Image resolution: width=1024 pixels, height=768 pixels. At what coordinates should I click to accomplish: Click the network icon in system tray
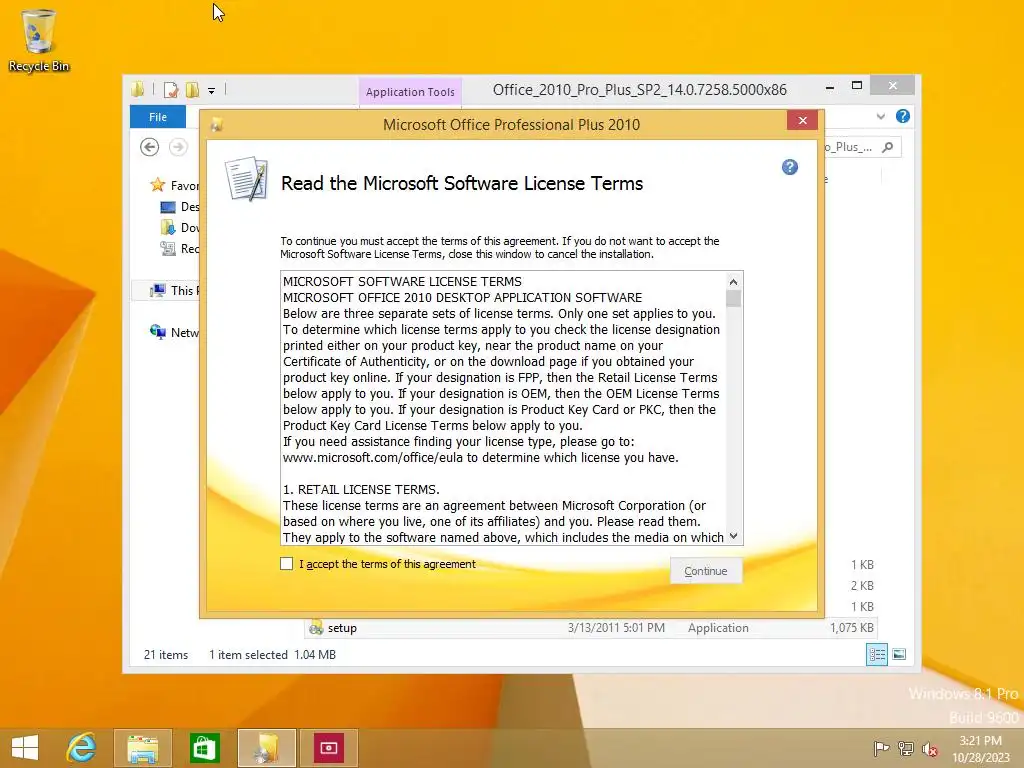(x=905, y=748)
